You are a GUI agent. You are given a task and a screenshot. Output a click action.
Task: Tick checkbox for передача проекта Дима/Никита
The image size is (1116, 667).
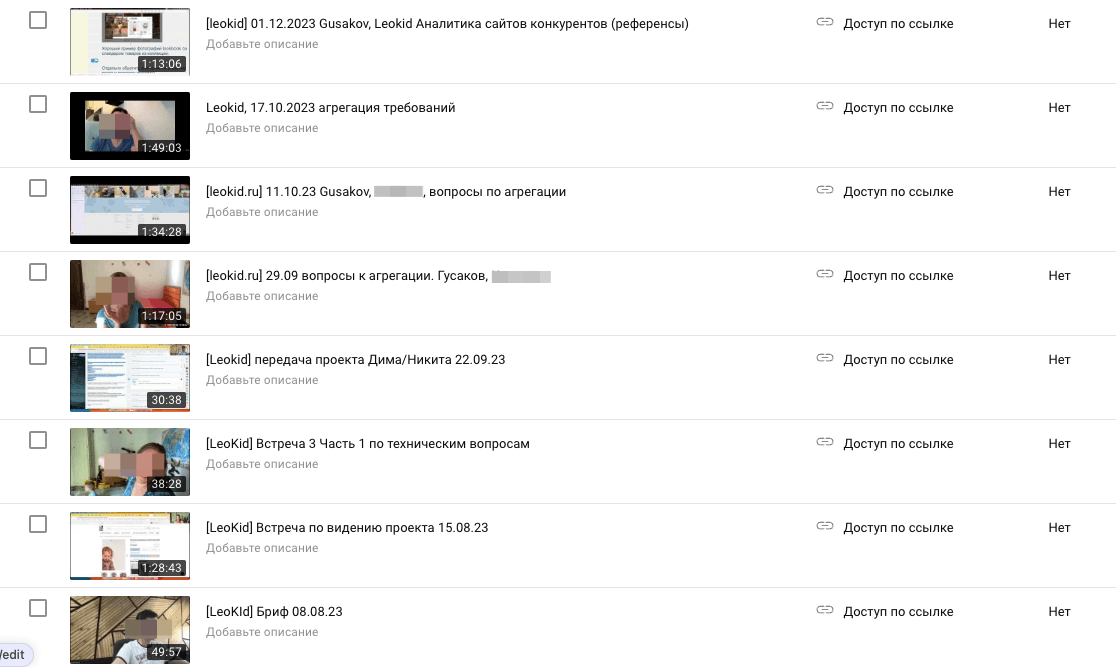tap(38, 356)
